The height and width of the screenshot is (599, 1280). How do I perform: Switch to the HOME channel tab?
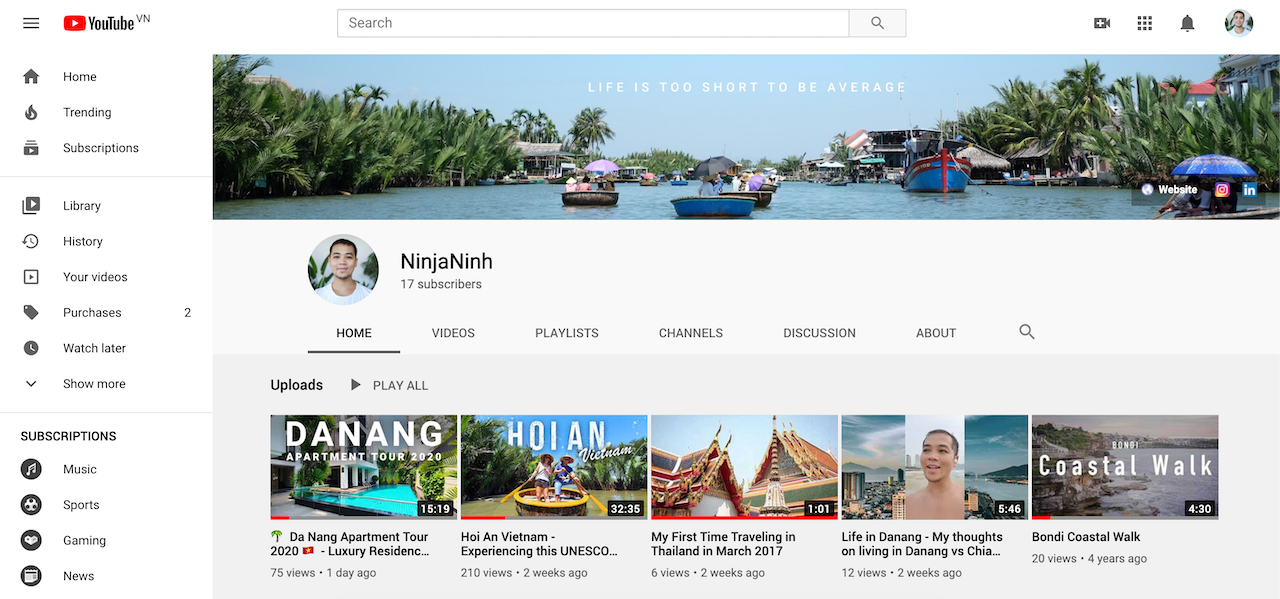[354, 333]
